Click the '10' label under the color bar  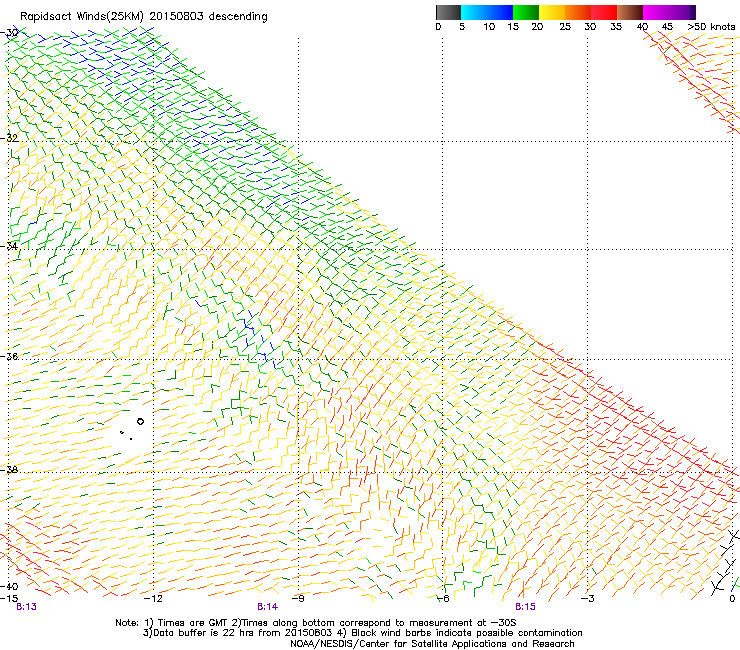[489, 27]
